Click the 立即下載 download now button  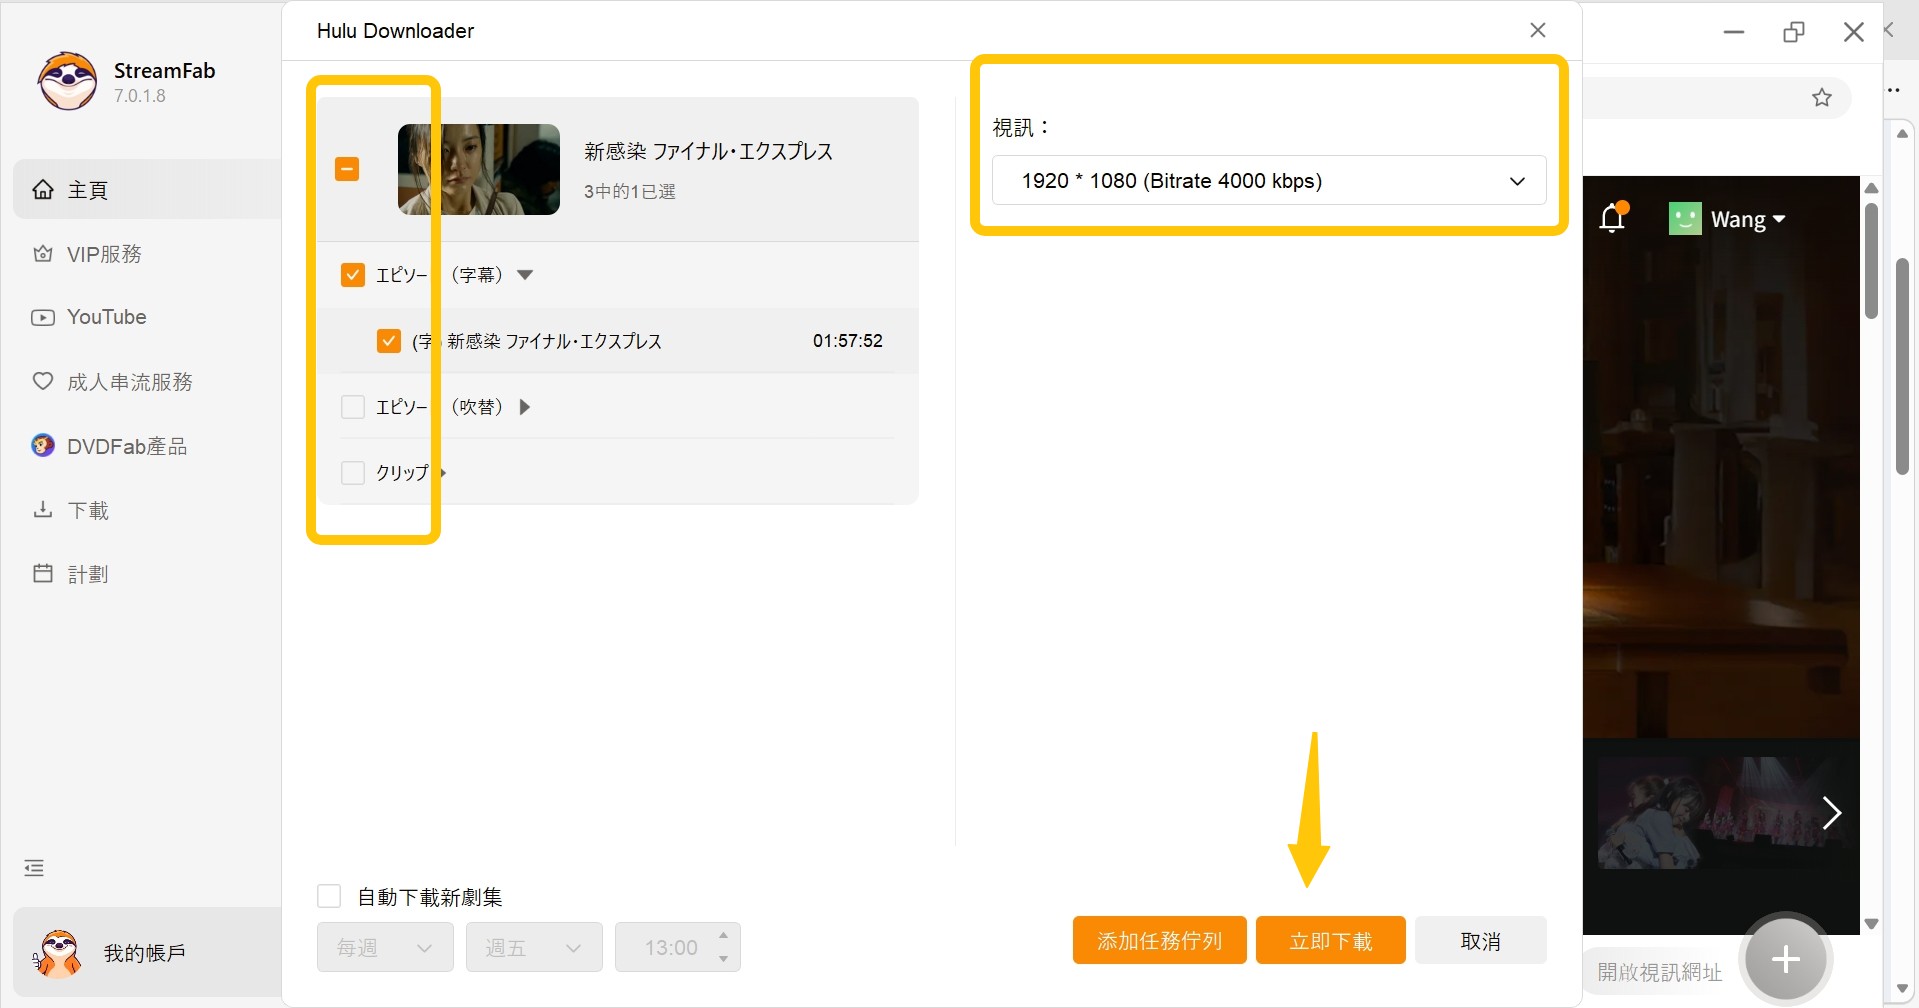point(1330,940)
